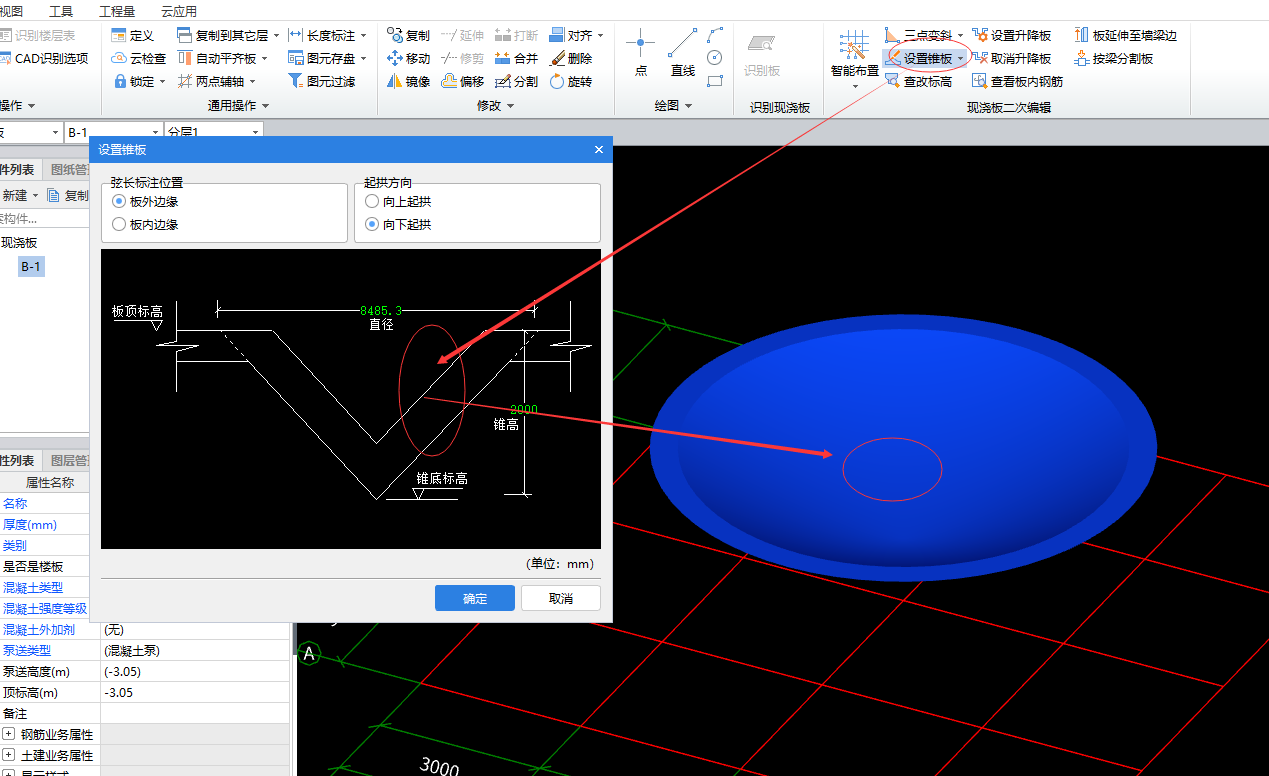Click the 删除 delete tool

coord(570,58)
